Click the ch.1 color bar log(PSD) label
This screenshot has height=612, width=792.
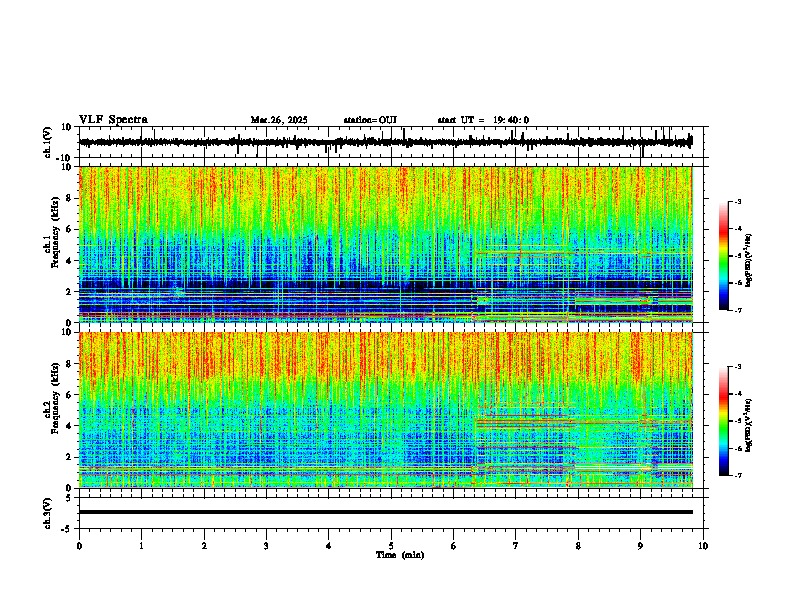(x=749, y=260)
